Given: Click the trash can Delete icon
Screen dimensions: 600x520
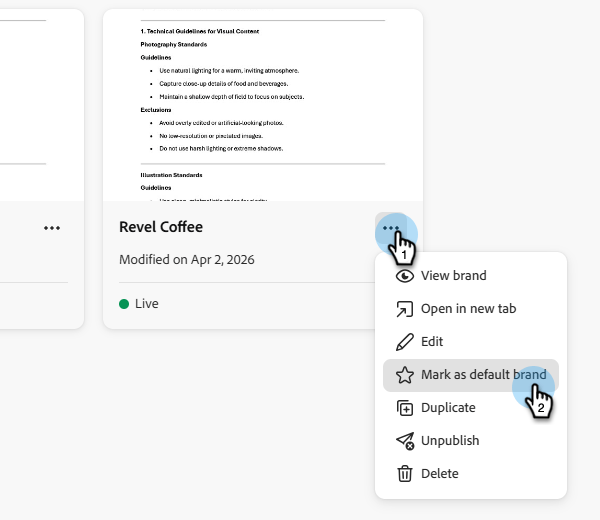Looking at the screenshot, I should [405, 474].
